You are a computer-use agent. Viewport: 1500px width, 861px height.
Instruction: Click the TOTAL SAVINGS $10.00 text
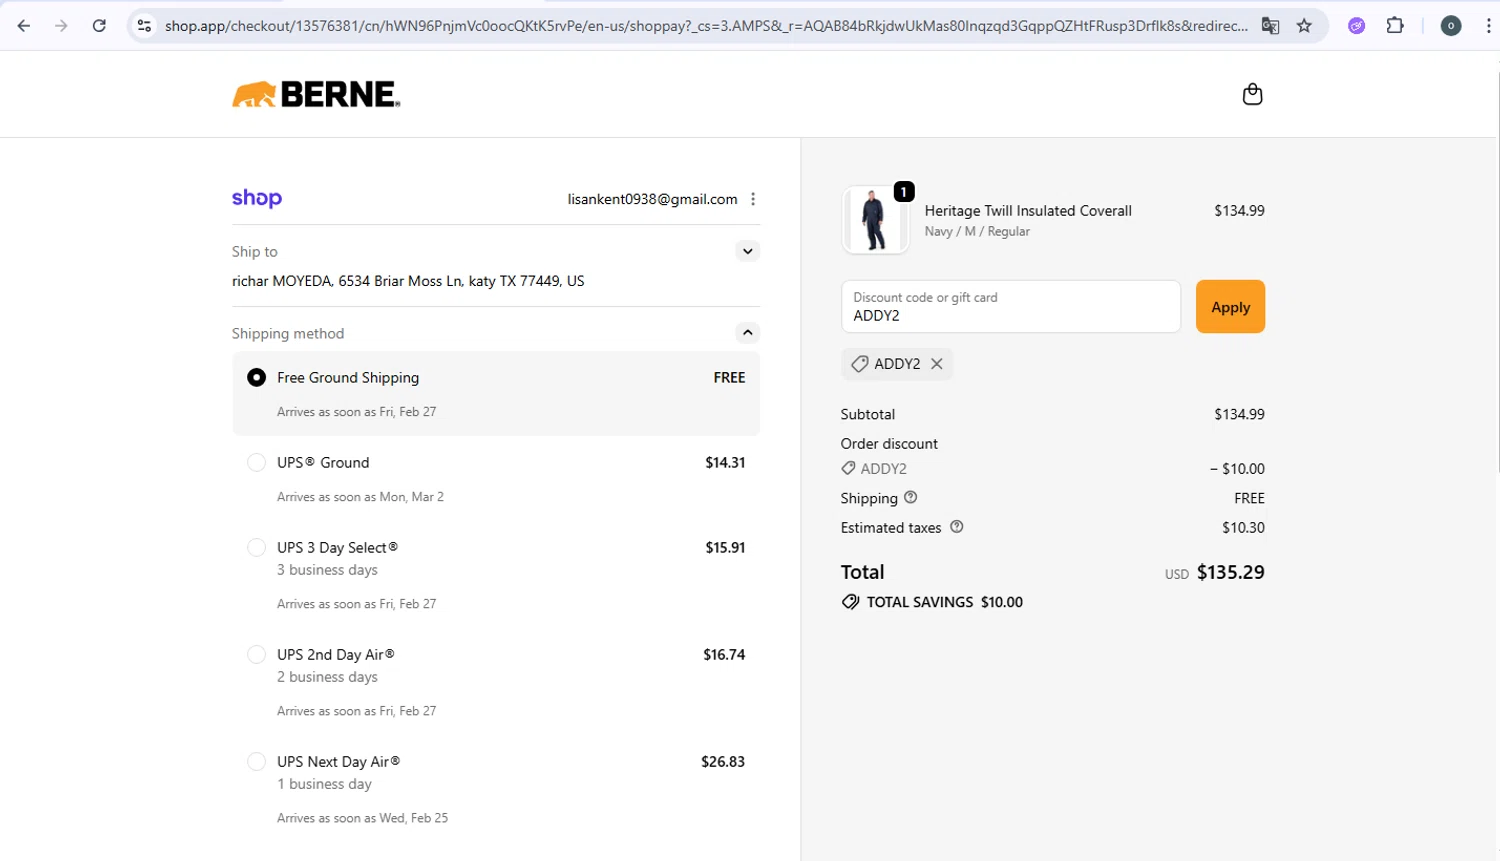coord(945,602)
